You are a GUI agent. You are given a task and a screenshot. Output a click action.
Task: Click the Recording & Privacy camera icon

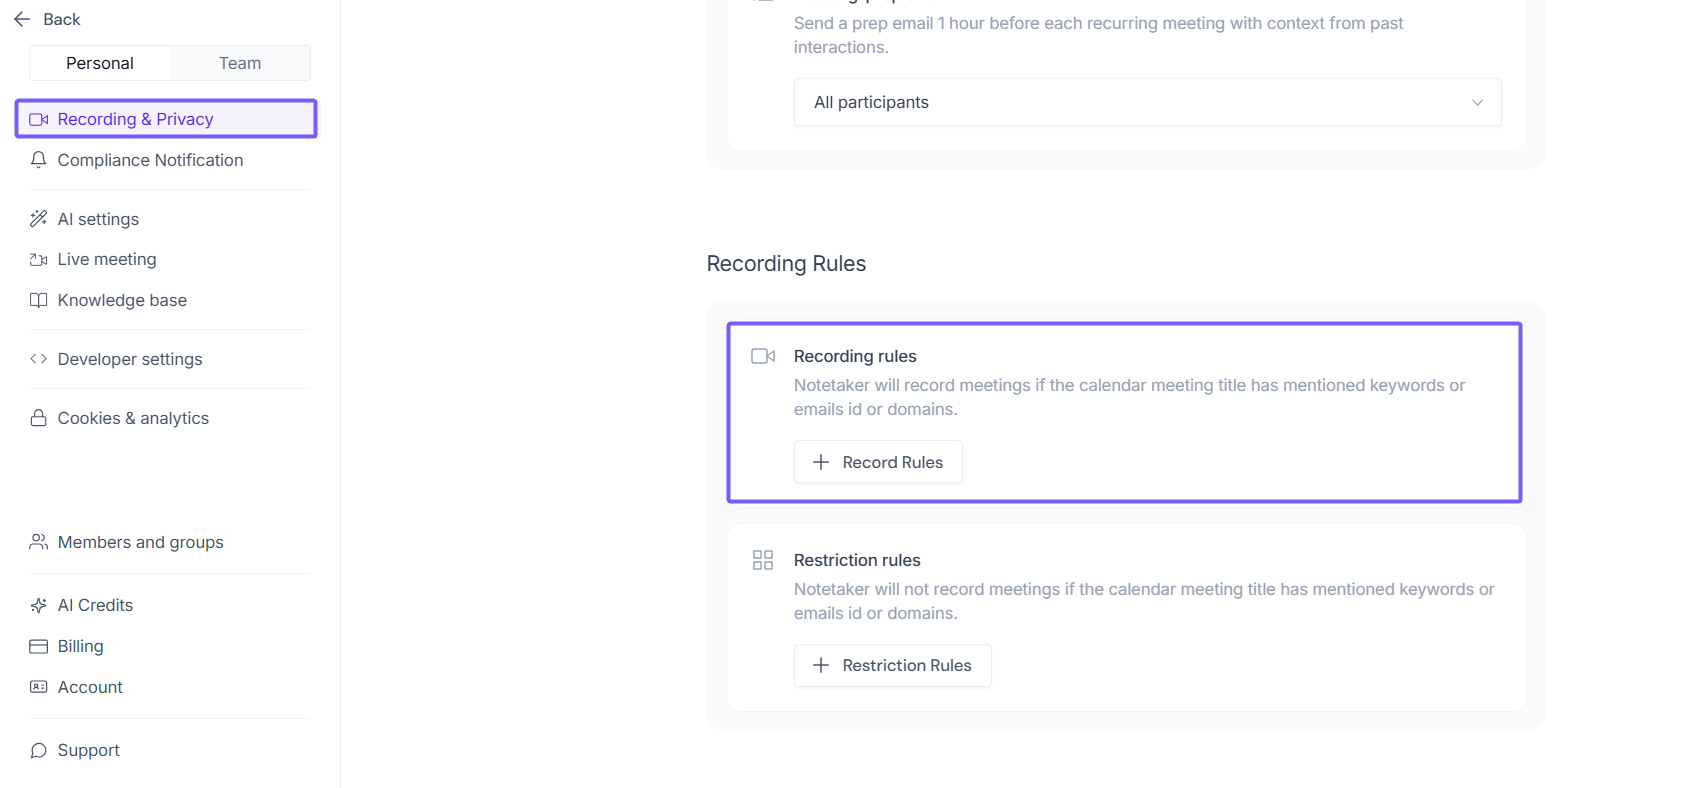point(39,119)
